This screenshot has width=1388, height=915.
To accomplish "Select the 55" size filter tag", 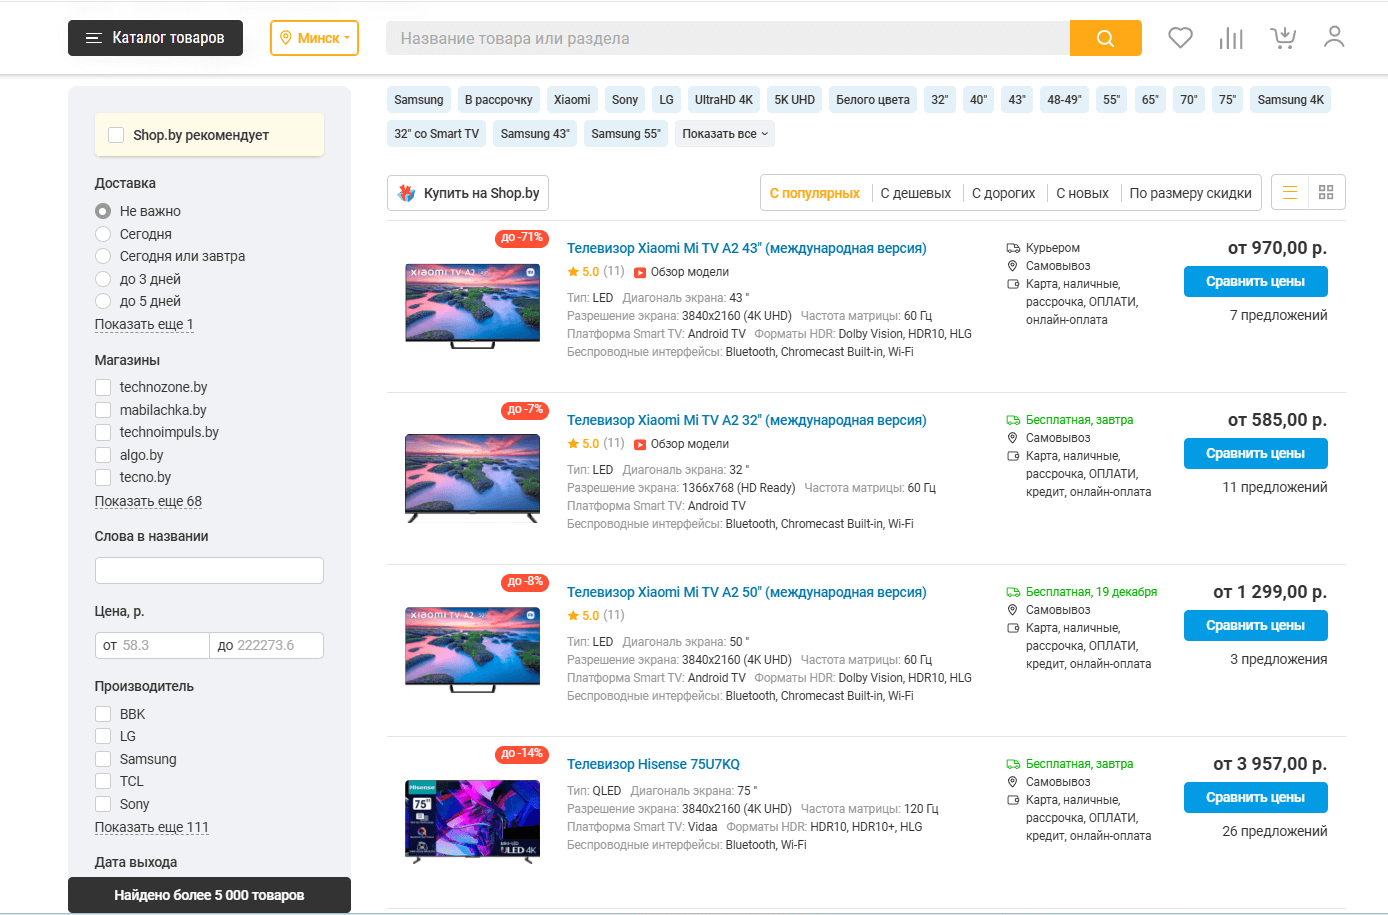I will click(x=1111, y=100).
